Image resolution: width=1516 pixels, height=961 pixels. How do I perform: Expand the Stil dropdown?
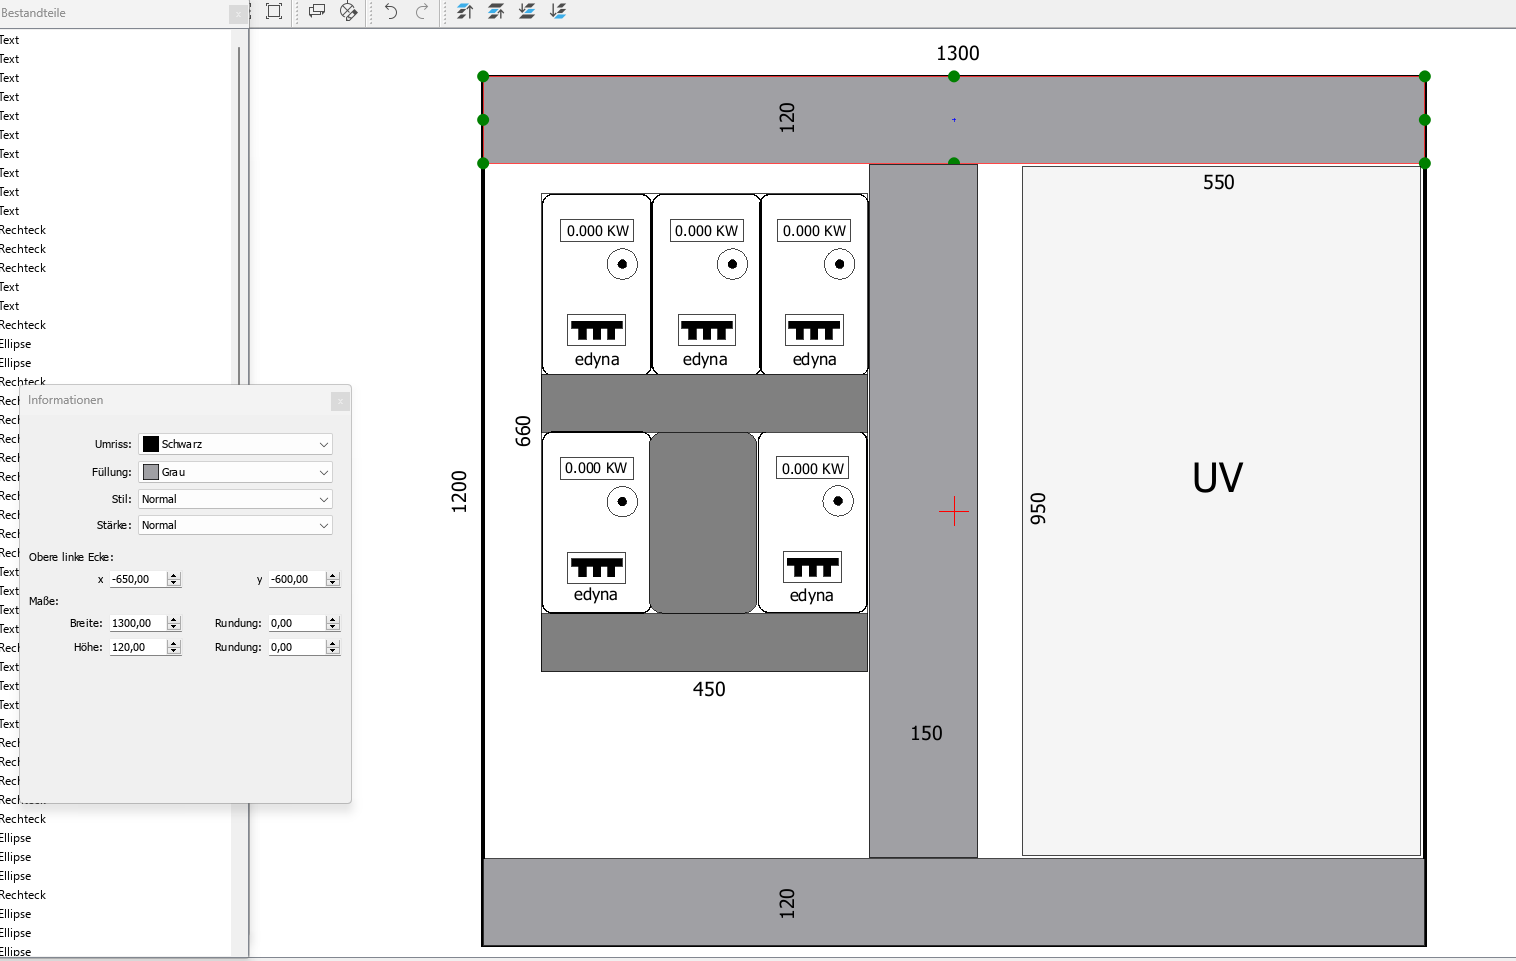coord(235,499)
